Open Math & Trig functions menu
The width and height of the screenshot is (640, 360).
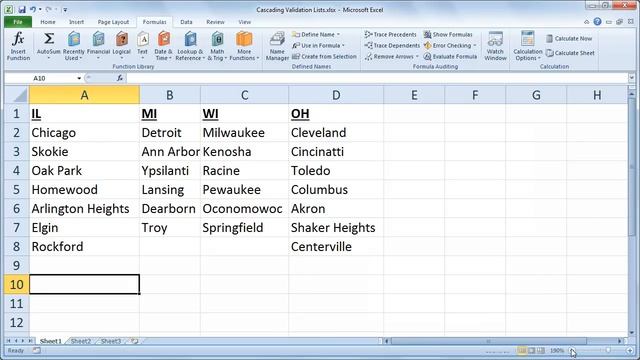(x=217, y=46)
